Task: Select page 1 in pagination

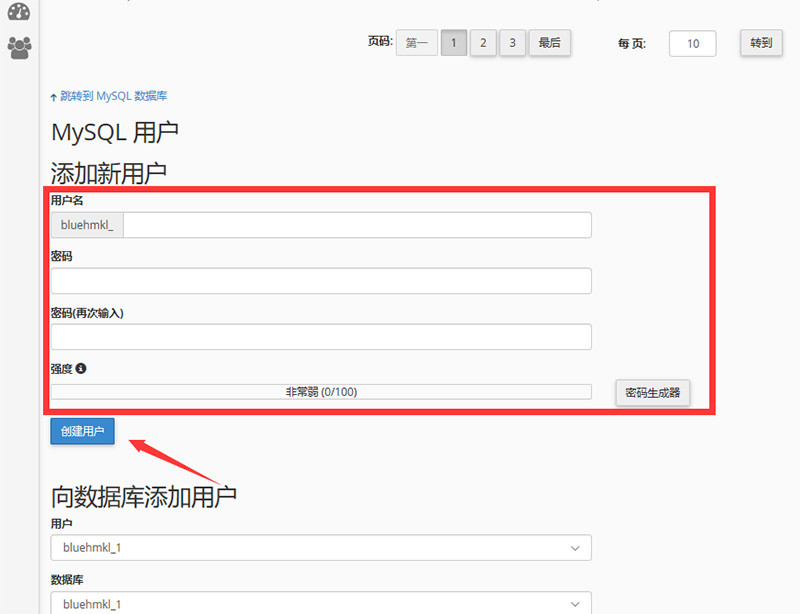Action: tap(454, 43)
